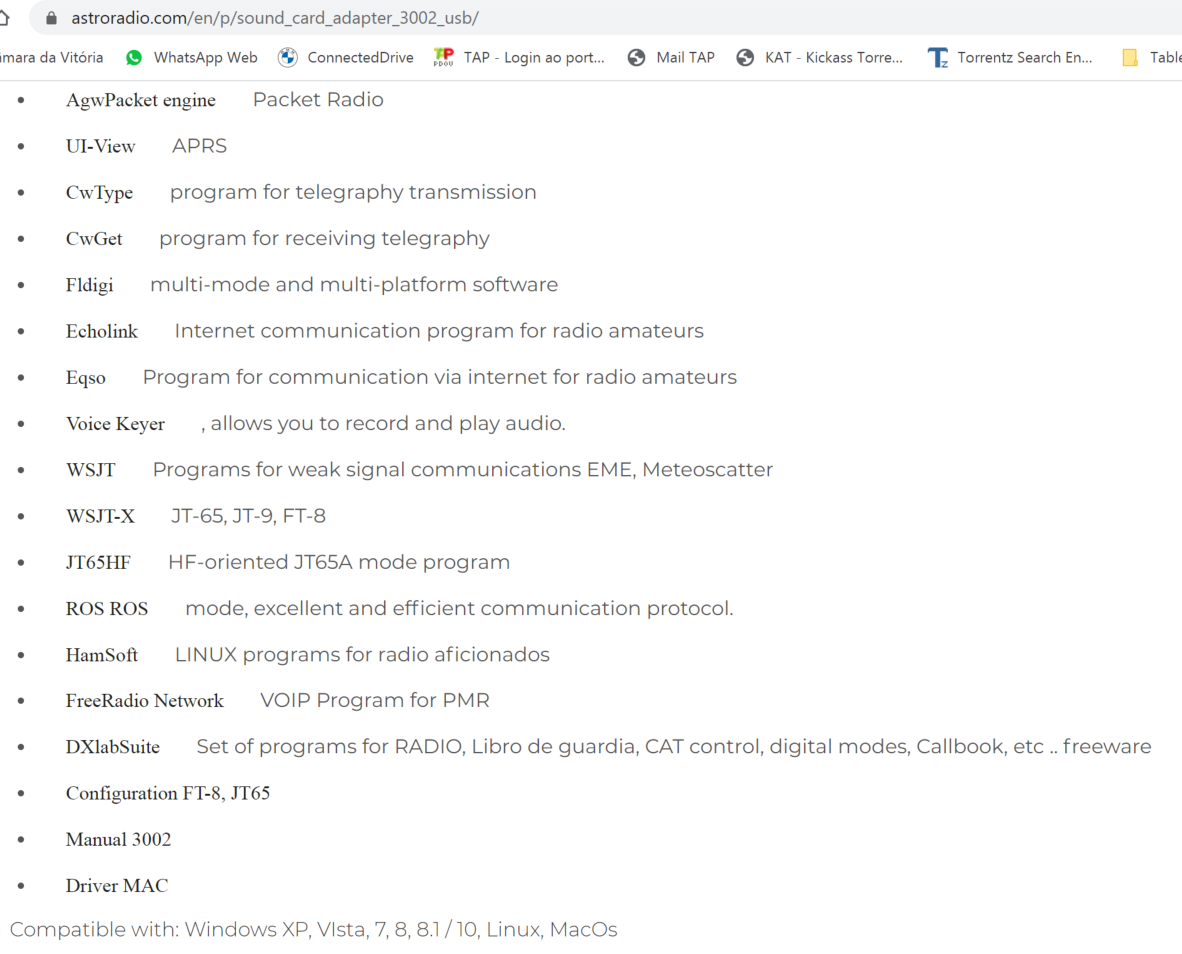Click 'JT-65, JT-9, FT-8' text
The height and width of the screenshot is (954, 1182).
tap(248, 516)
